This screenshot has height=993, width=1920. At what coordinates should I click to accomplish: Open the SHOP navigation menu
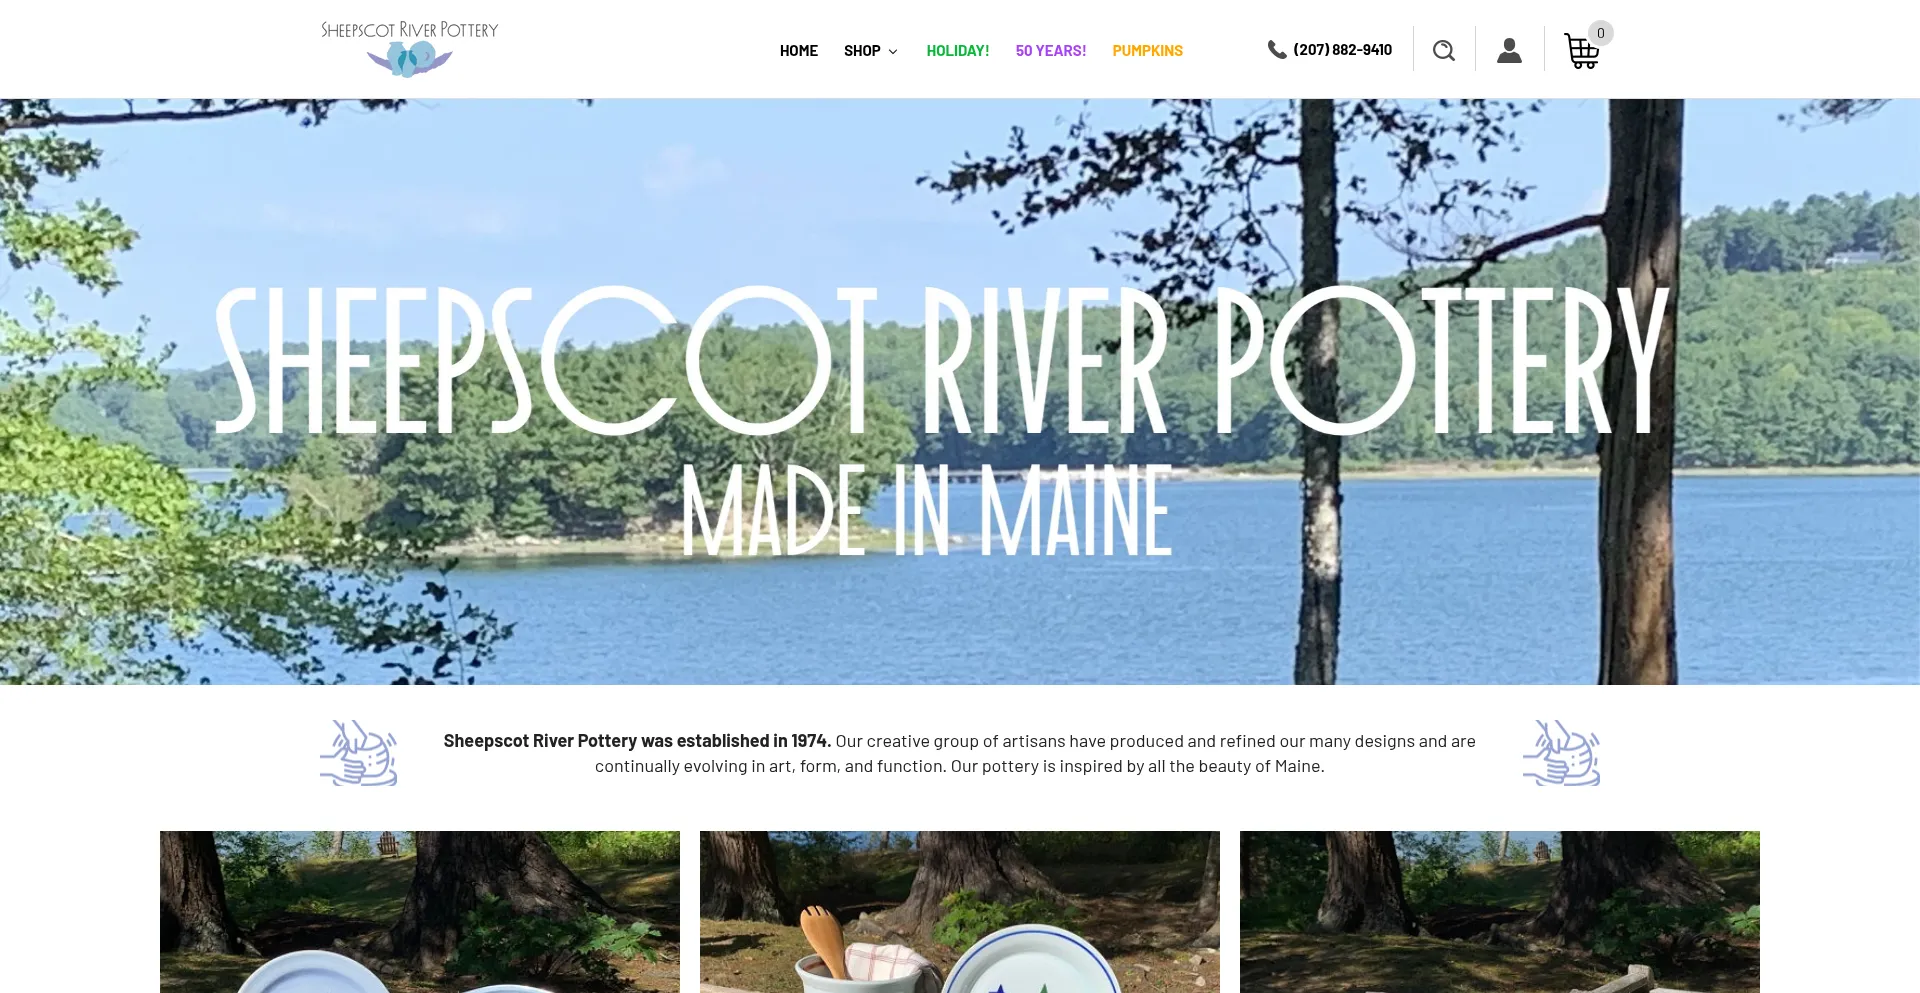click(862, 50)
